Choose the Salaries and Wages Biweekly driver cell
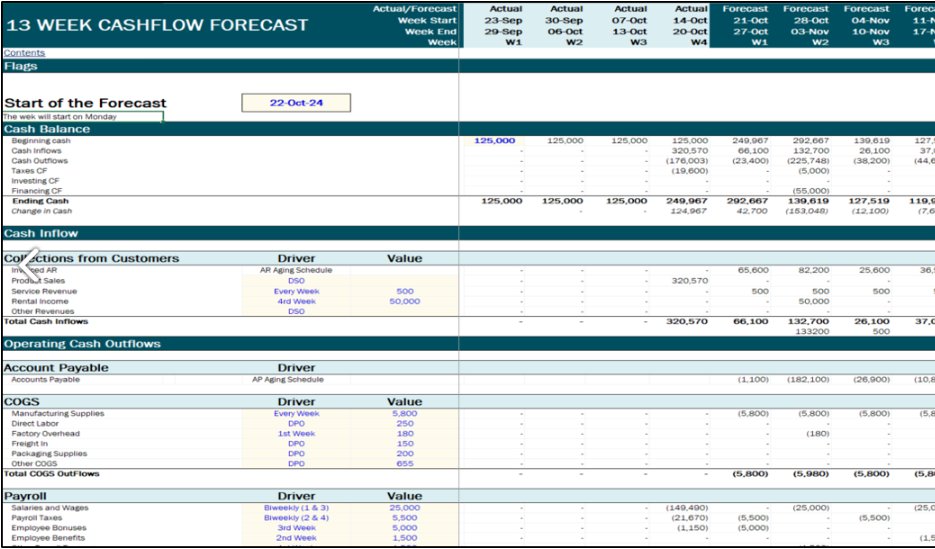The image size is (935, 549). pyautogui.click(x=296, y=508)
